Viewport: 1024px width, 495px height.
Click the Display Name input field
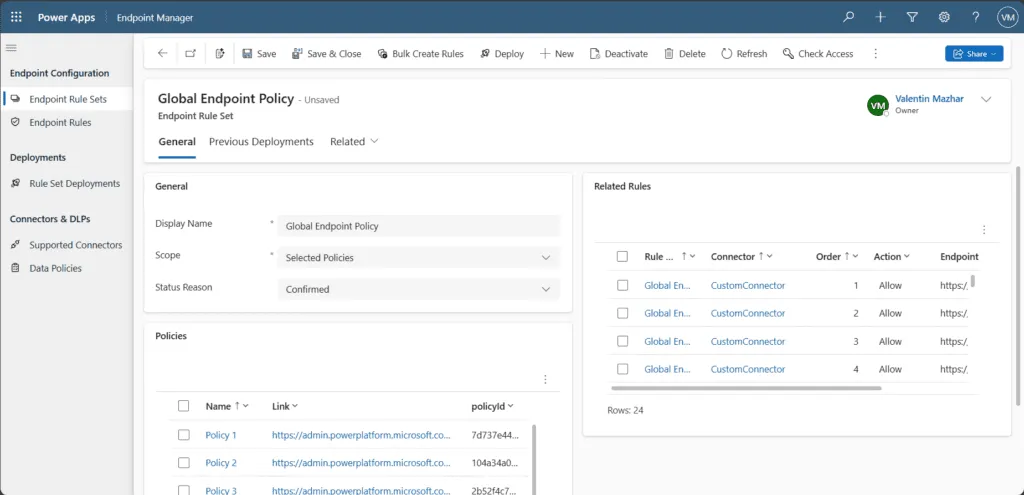pyautogui.click(x=419, y=226)
